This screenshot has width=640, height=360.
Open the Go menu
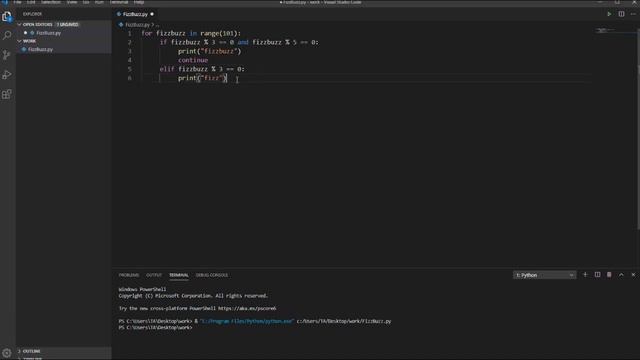point(86,2)
